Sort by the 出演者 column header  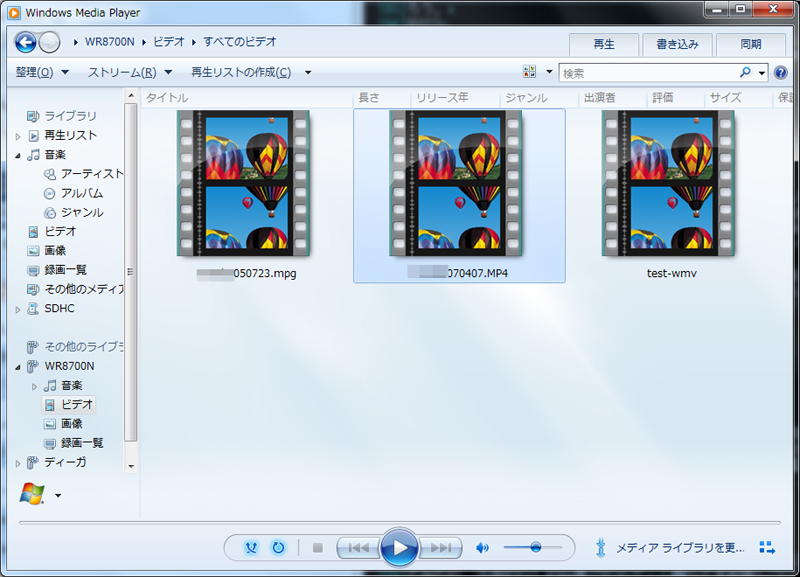[x=612, y=97]
